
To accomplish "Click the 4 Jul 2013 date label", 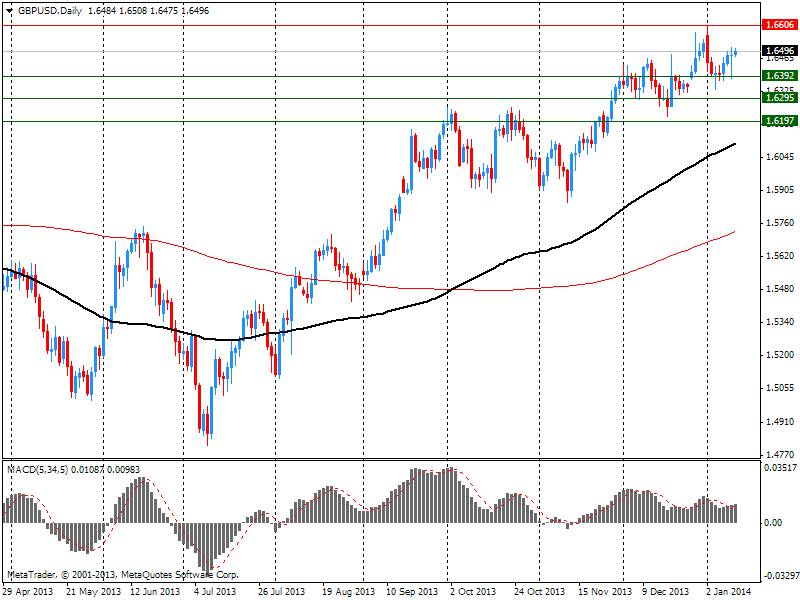I will point(215,592).
